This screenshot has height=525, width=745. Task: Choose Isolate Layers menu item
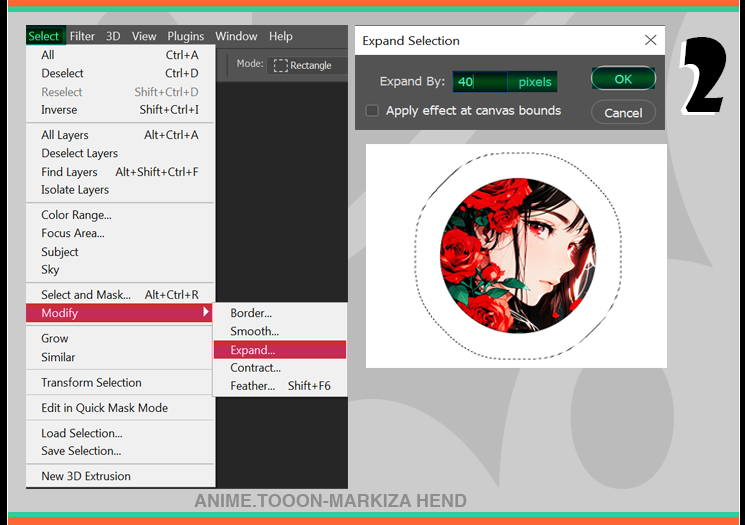pyautogui.click(x=120, y=190)
